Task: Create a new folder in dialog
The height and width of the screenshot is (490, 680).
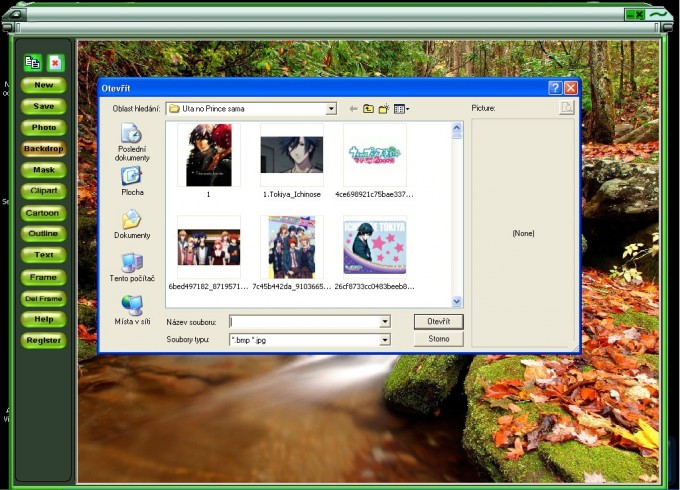Action: pos(384,109)
